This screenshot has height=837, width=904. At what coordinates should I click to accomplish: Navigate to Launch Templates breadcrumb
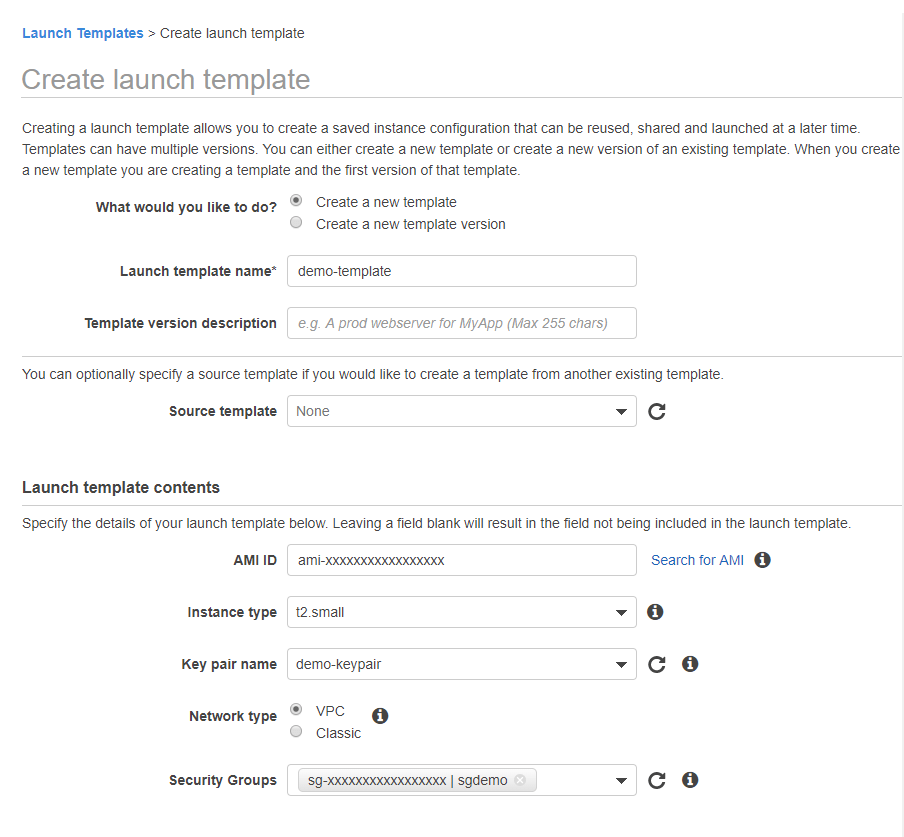coord(83,33)
